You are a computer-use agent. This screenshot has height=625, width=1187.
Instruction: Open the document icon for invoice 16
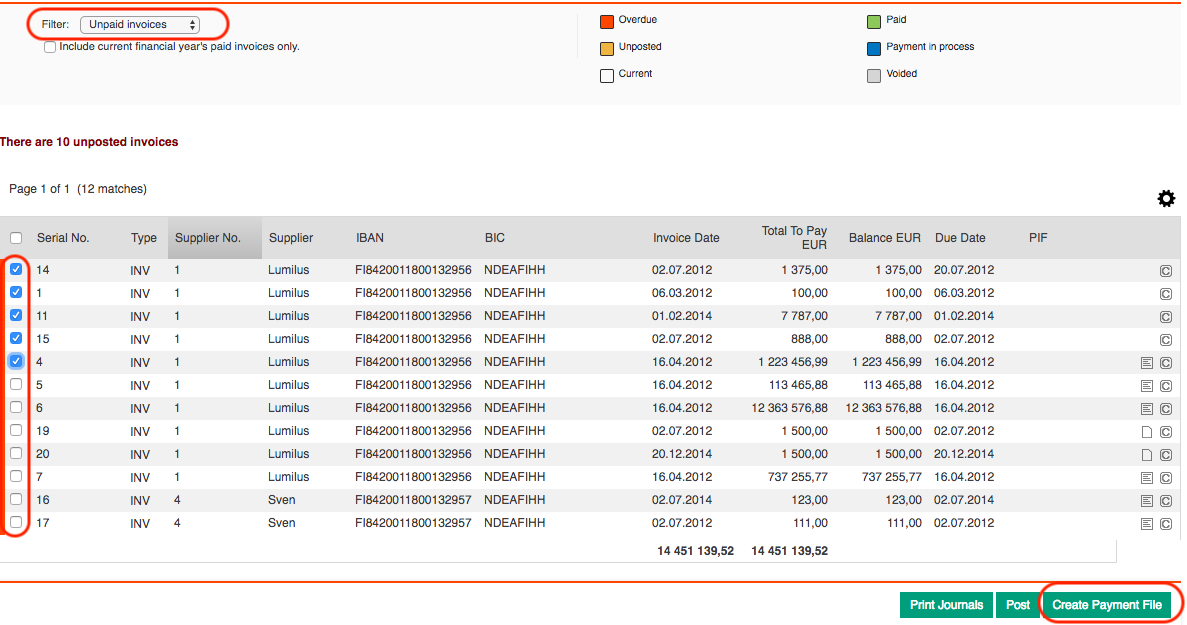click(1147, 501)
